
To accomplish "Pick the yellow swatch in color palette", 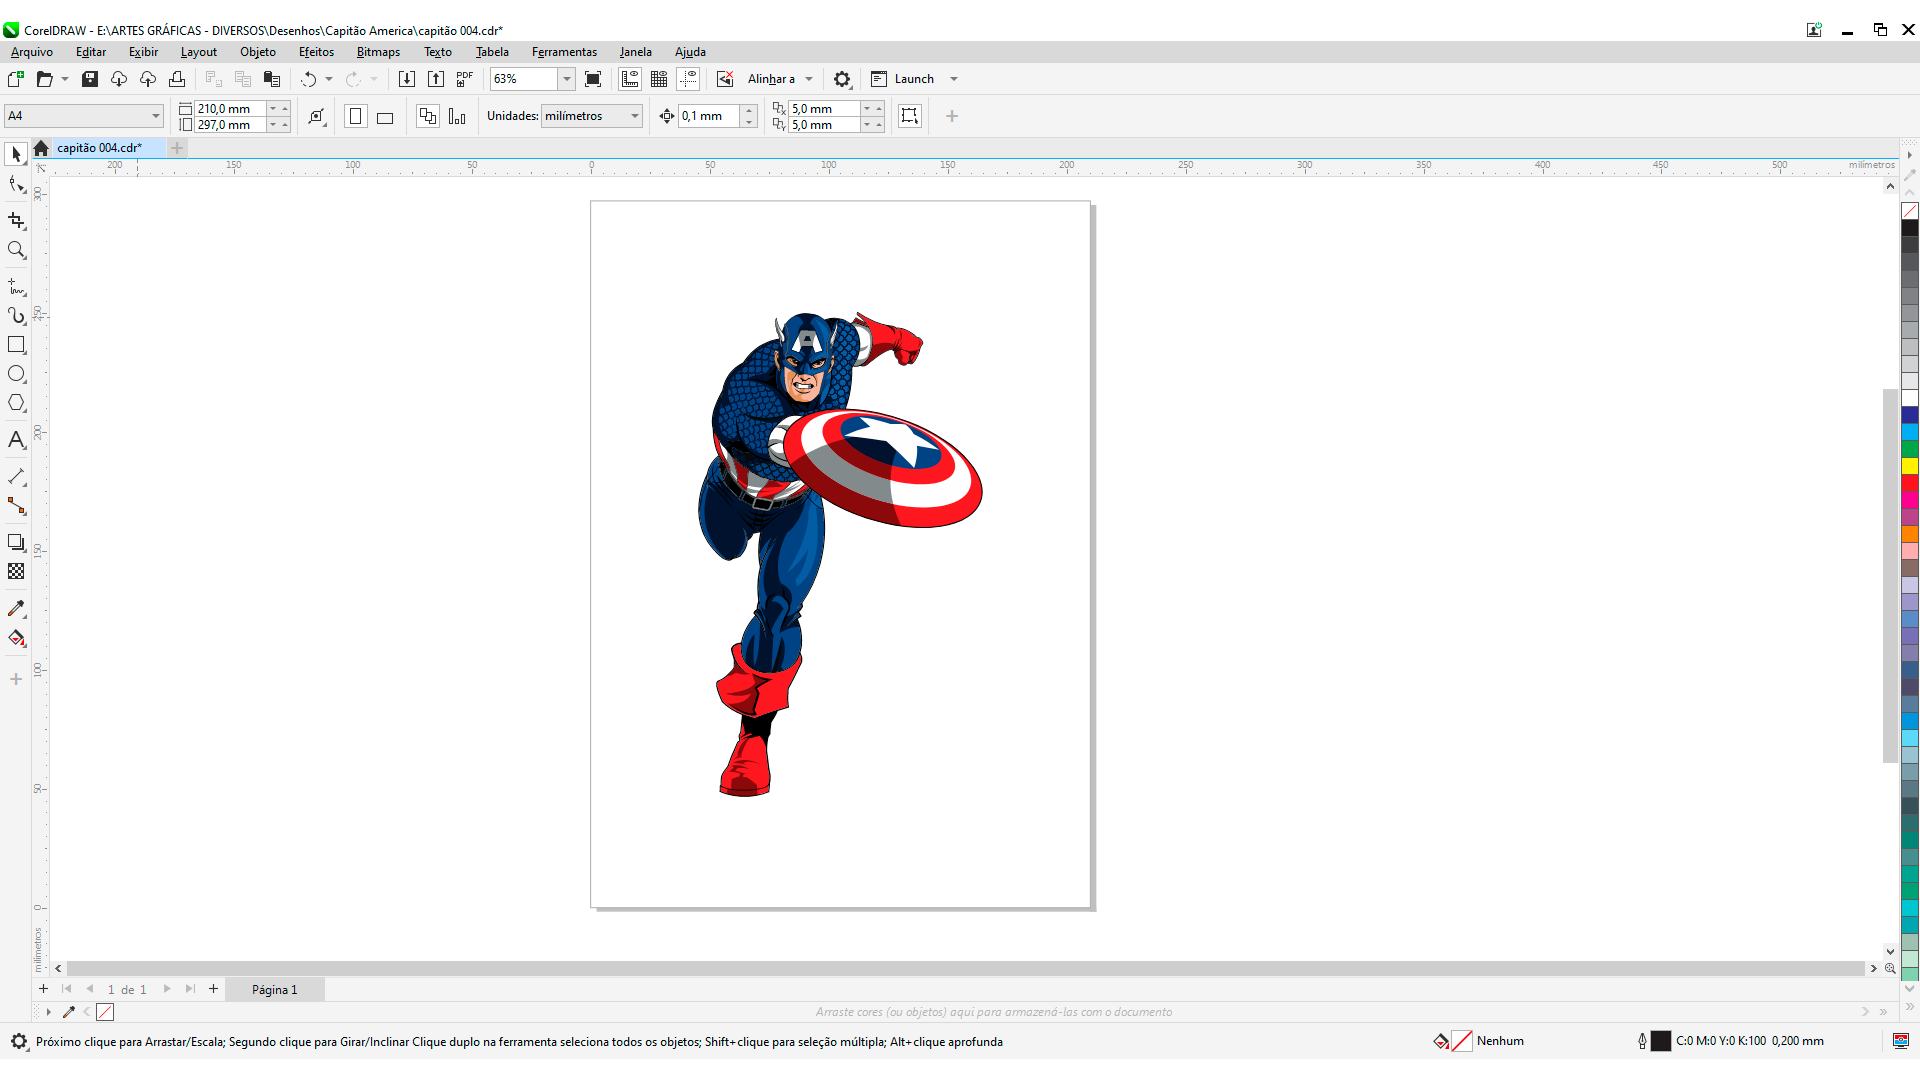I will [1910, 466].
